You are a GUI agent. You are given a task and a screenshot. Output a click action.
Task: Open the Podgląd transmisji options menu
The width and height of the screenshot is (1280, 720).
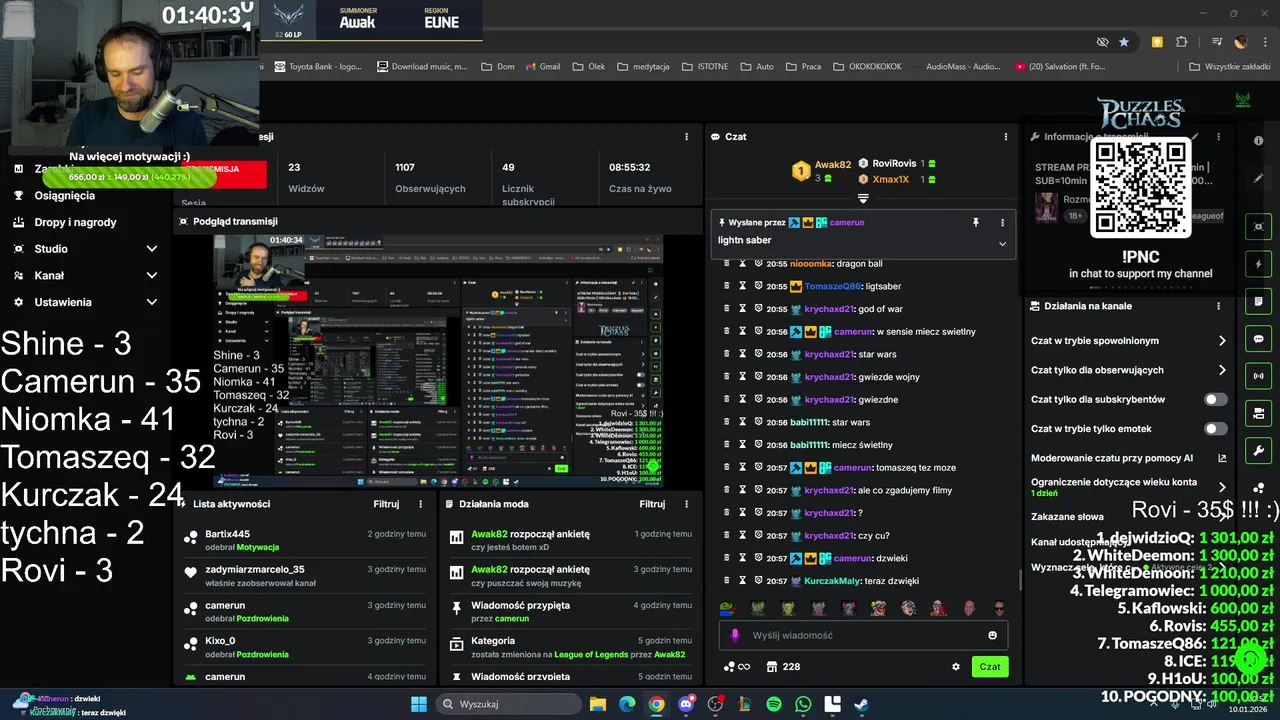click(686, 221)
